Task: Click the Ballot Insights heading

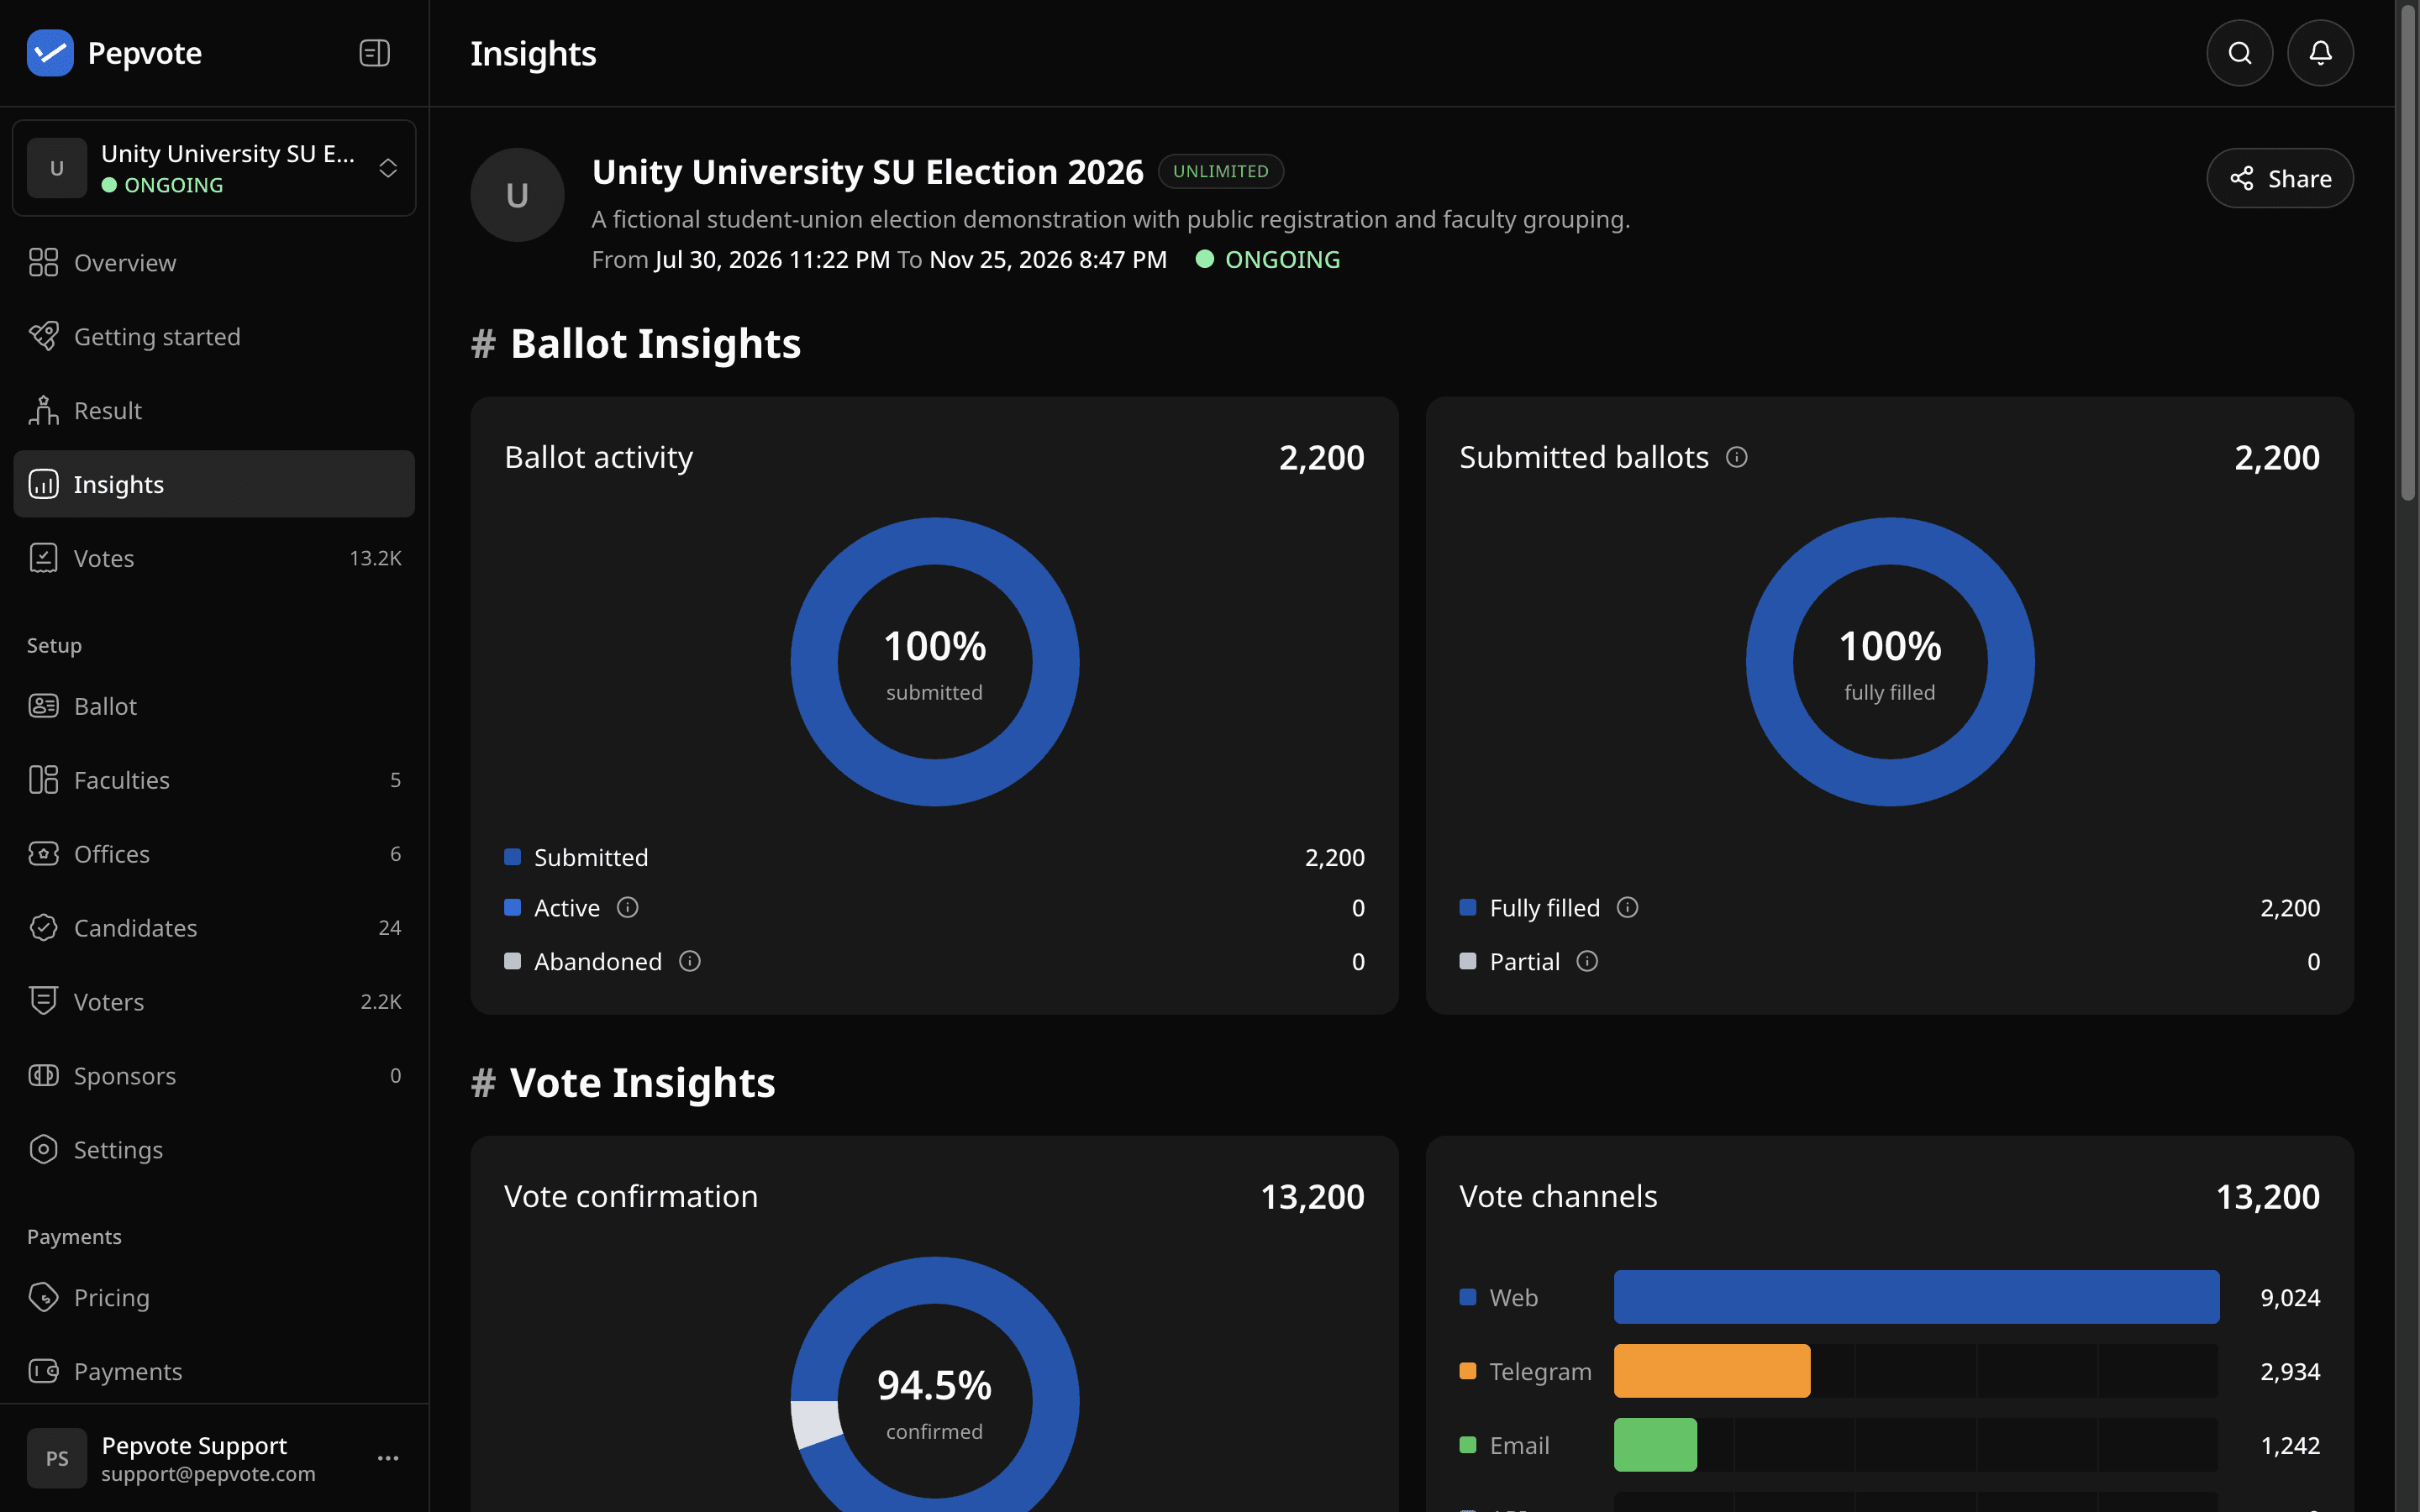Action: (636, 343)
